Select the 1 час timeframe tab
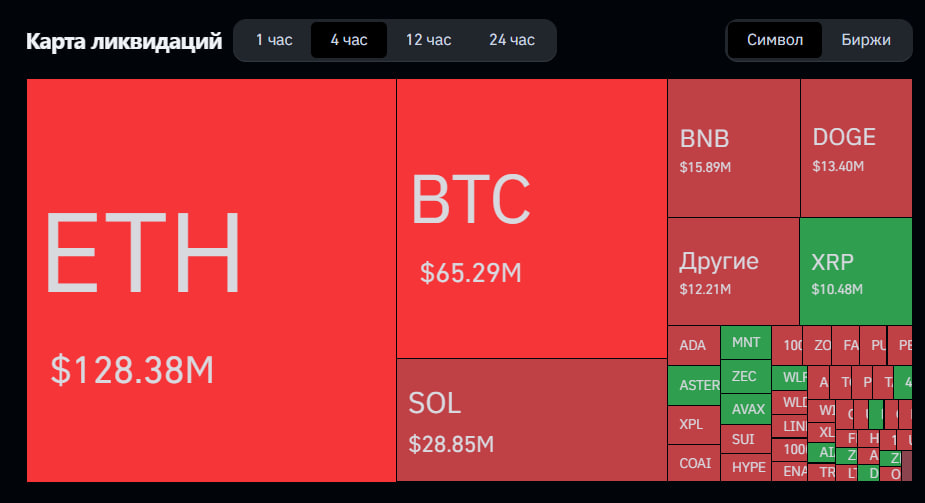The image size is (925, 503). (273, 40)
